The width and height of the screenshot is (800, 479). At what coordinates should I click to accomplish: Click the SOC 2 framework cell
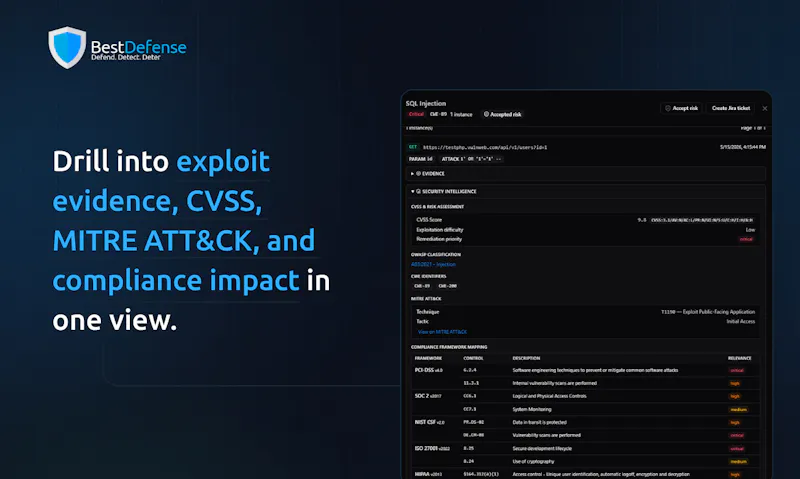coord(428,396)
